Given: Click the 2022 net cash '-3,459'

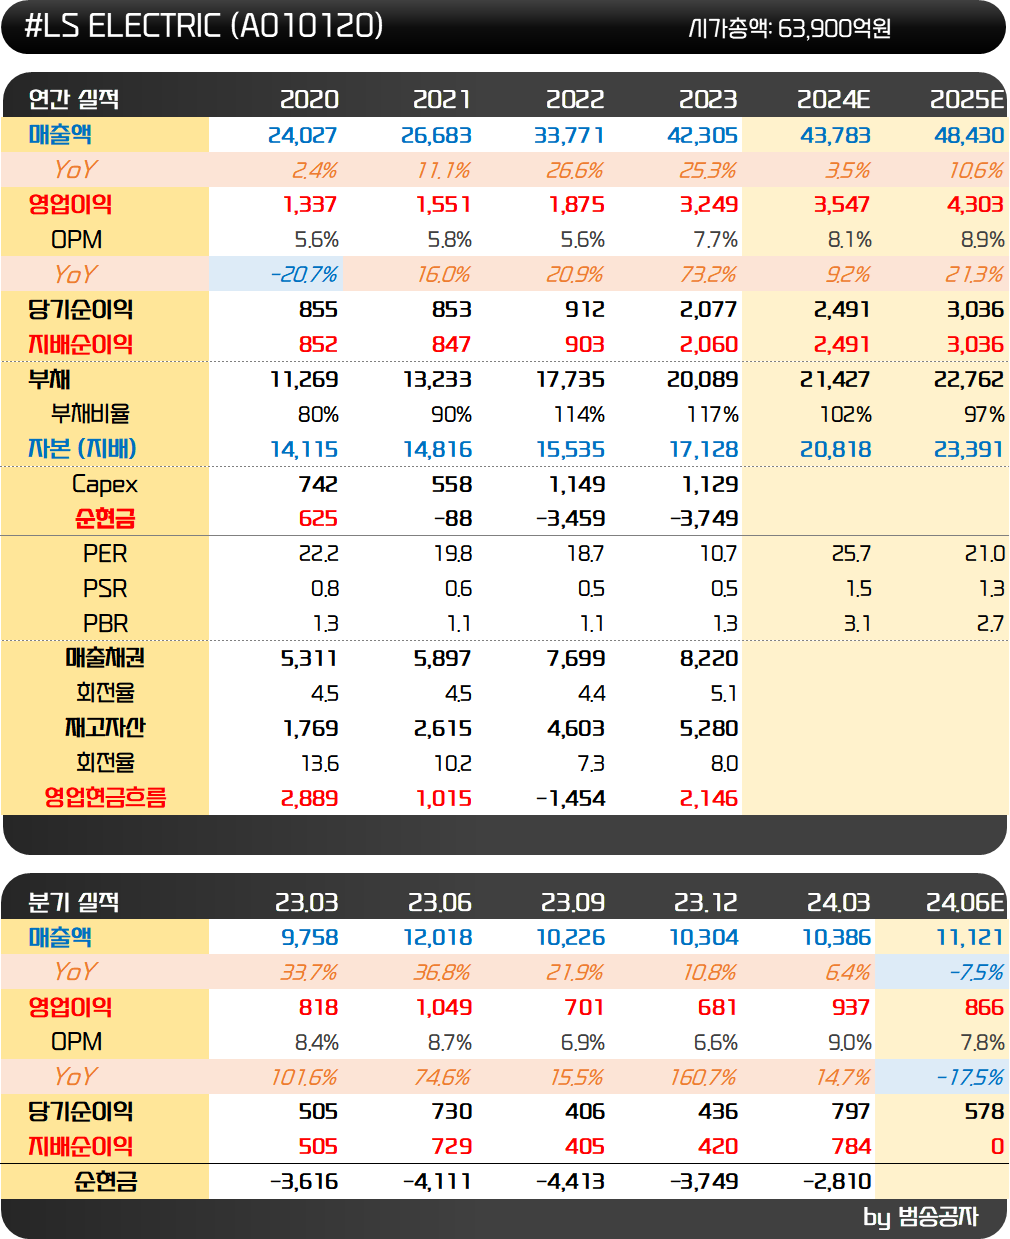Looking at the screenshot, I should [x=570, y=518].
